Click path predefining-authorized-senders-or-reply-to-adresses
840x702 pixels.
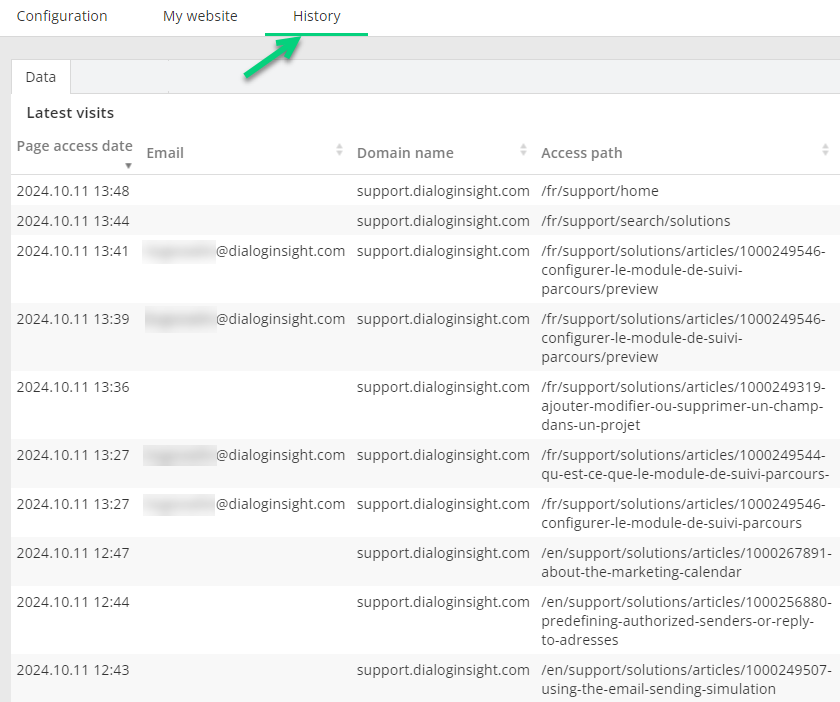pyautogui.click(x=686, y=621)
